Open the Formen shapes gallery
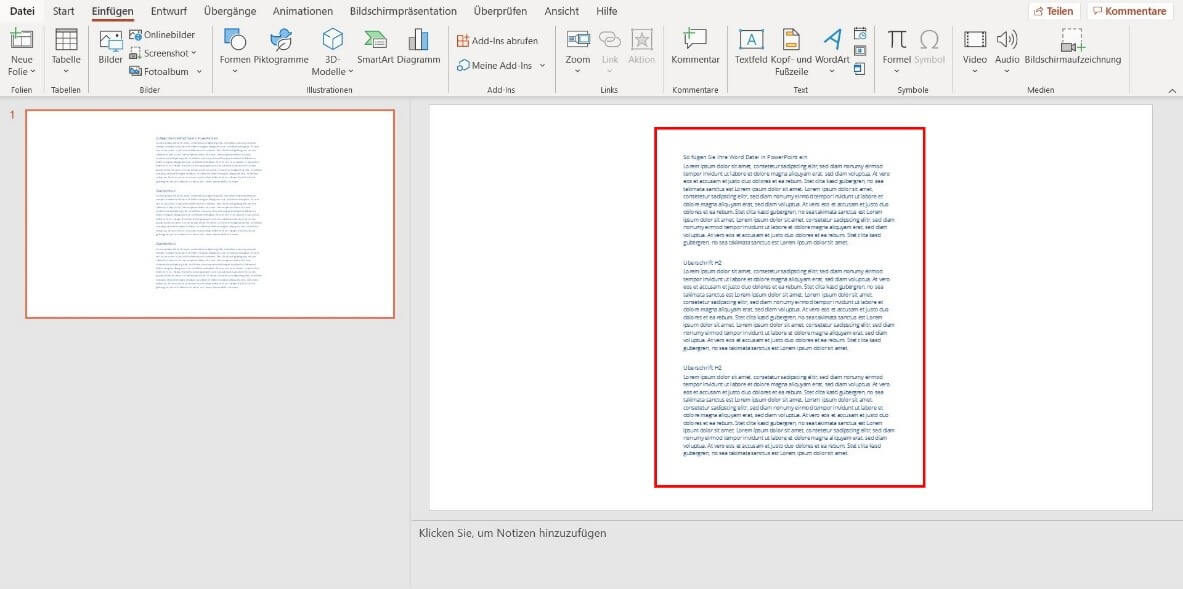The image size is (1183, 589). (x=235, y=40)
